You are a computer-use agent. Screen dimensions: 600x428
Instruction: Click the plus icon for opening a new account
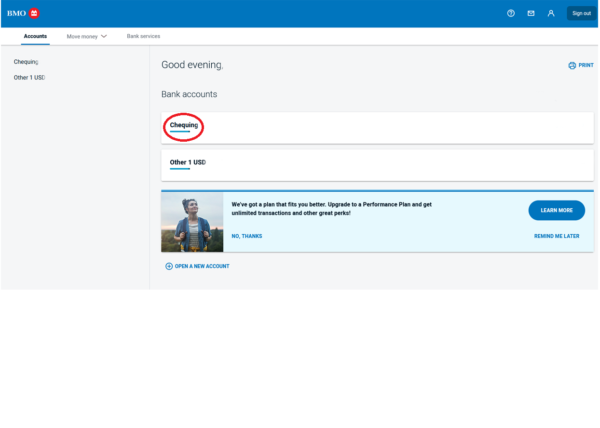tap(169, 266)
